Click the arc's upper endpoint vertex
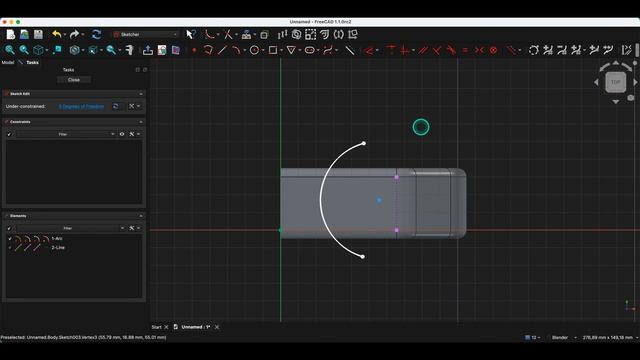The width and height of the screenshot is (640, 360). [364, 143]
